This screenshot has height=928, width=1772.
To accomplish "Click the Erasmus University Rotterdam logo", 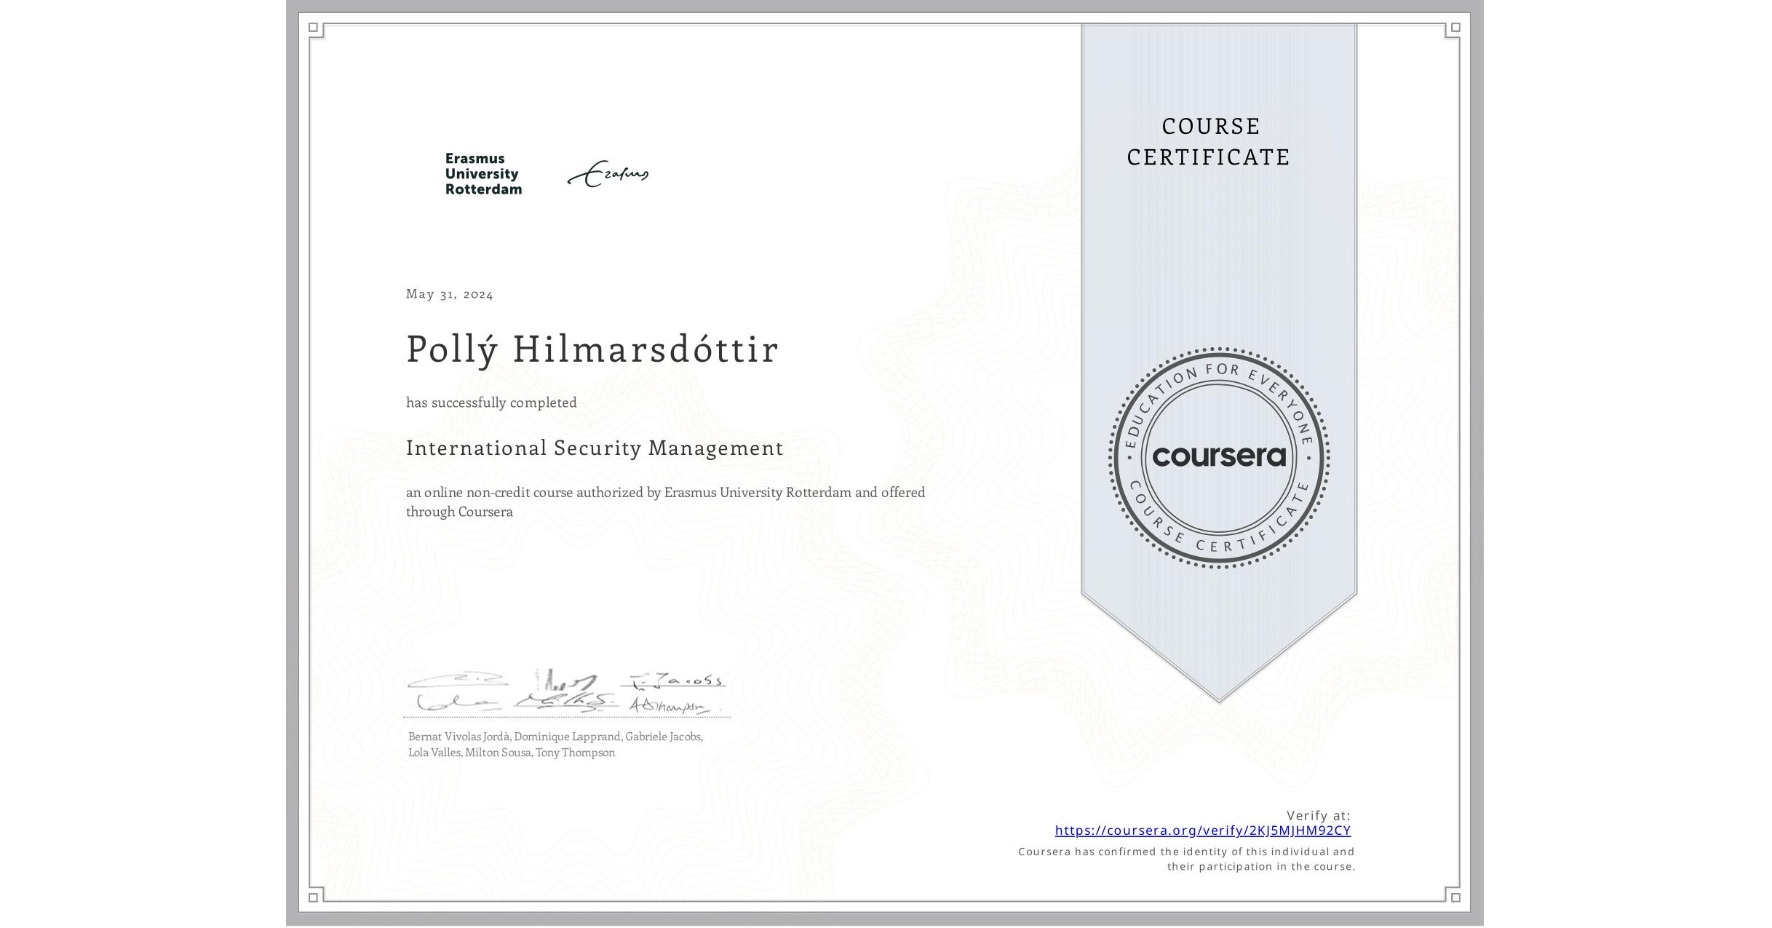I will [x=481, y=173].
